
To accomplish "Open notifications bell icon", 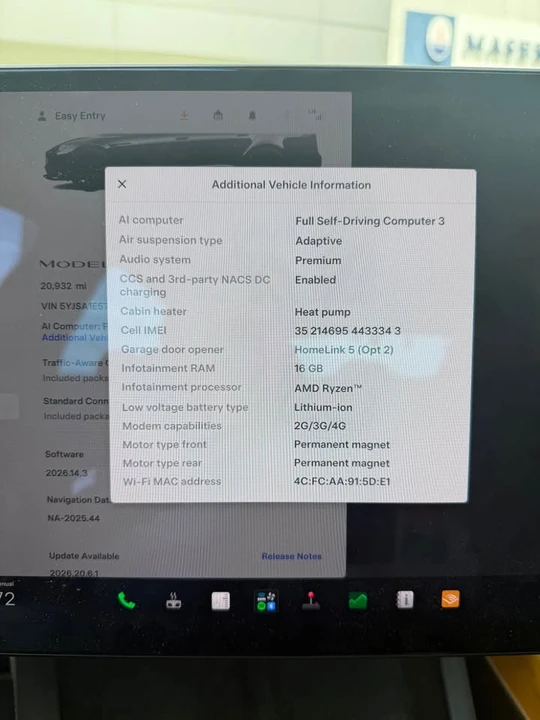I will pos(252,116).
